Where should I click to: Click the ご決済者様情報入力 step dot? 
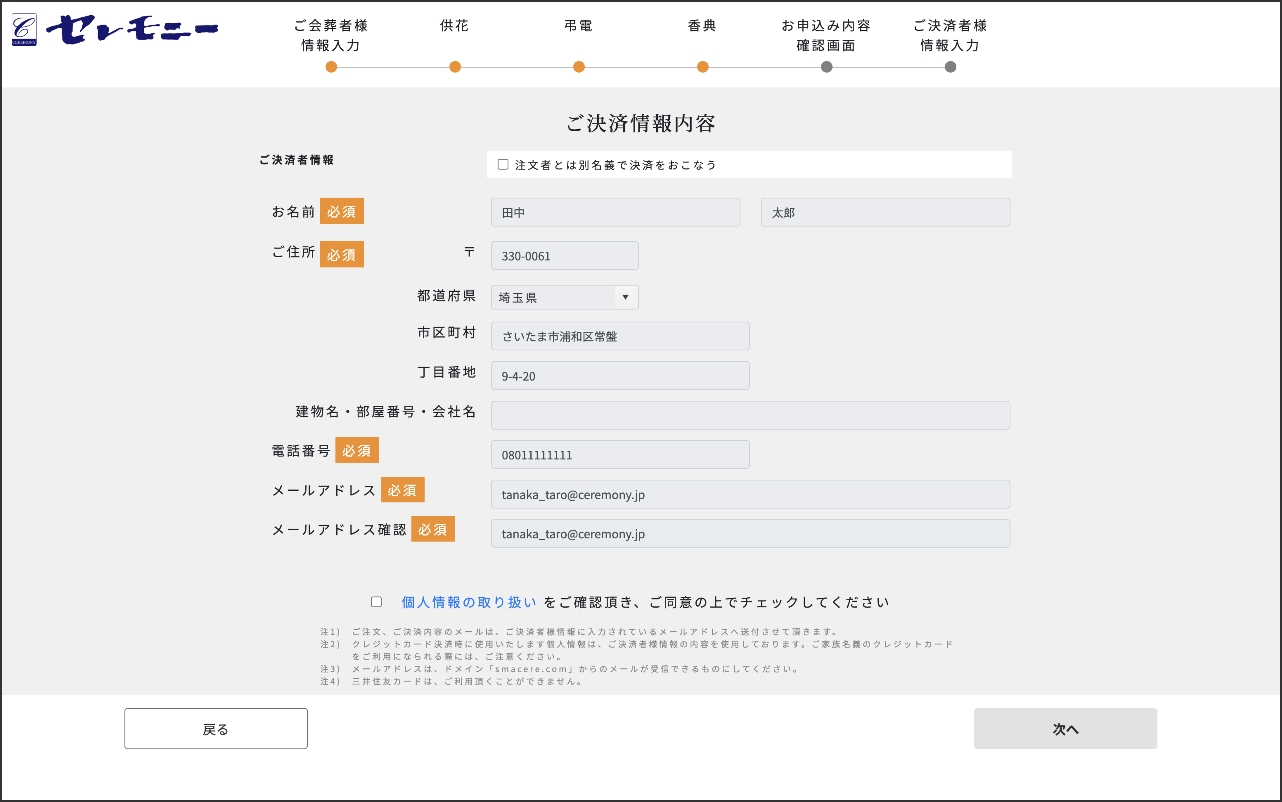pos(950,67)
